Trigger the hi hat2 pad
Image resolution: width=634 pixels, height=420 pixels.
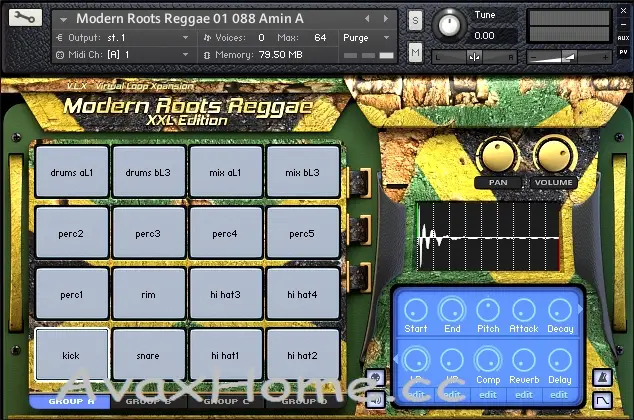coord(302,355)
